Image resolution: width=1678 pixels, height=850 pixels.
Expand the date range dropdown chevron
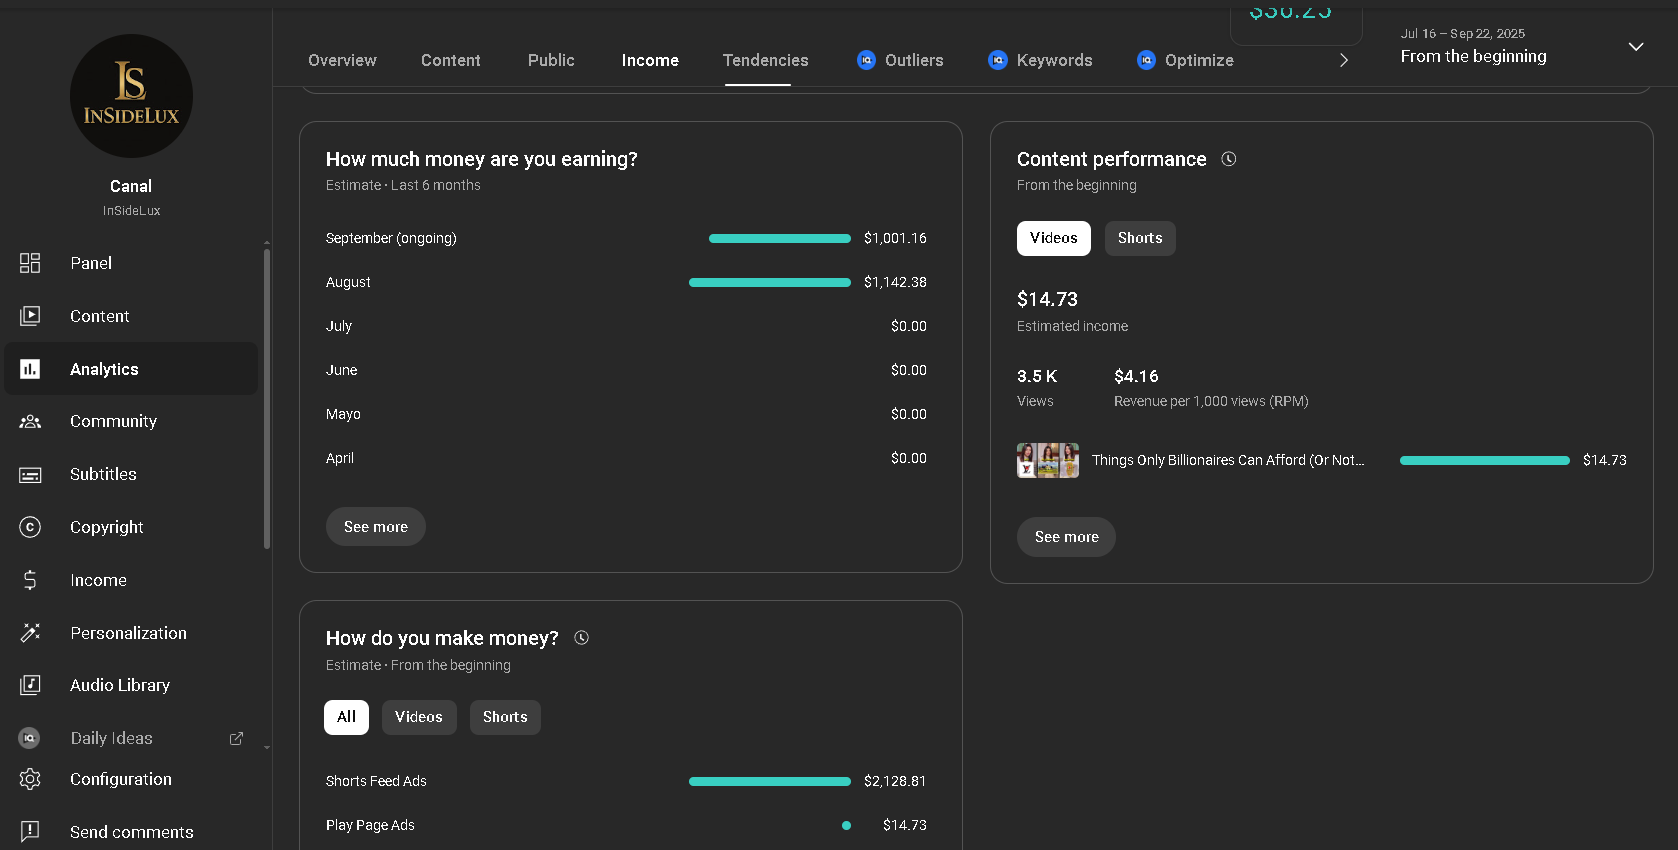[x=1636, y=47]
